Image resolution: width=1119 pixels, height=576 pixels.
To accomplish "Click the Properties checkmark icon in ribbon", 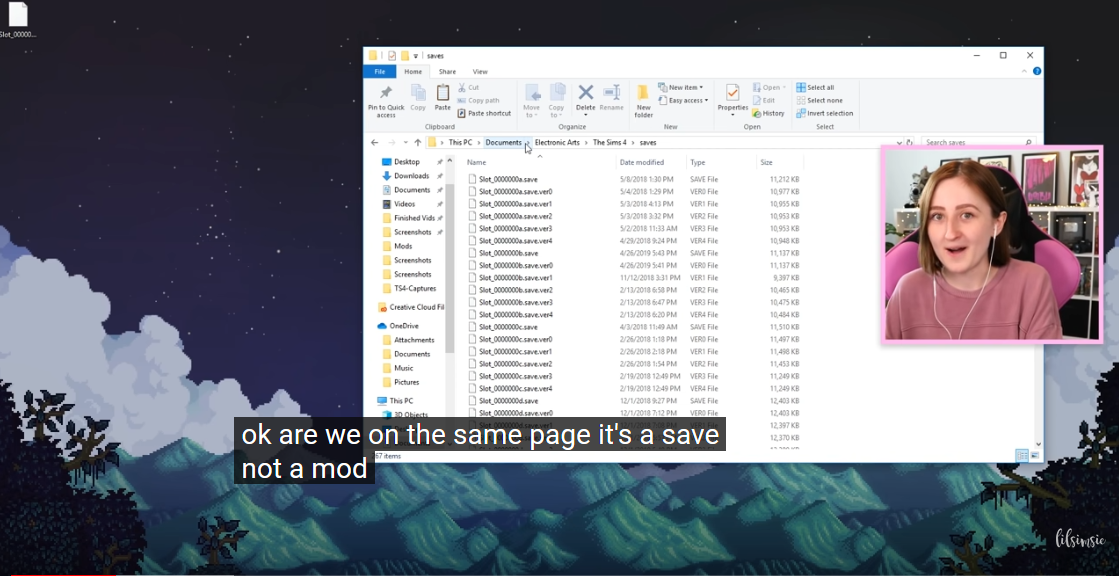I will tap(732, 93).
